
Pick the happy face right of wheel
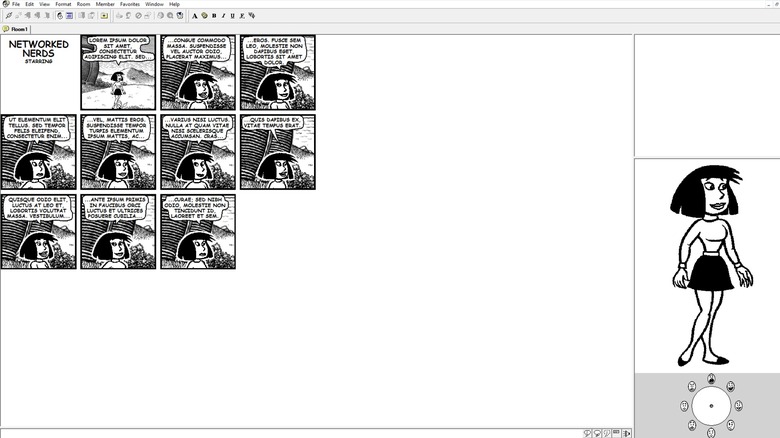tap(739, 406)
